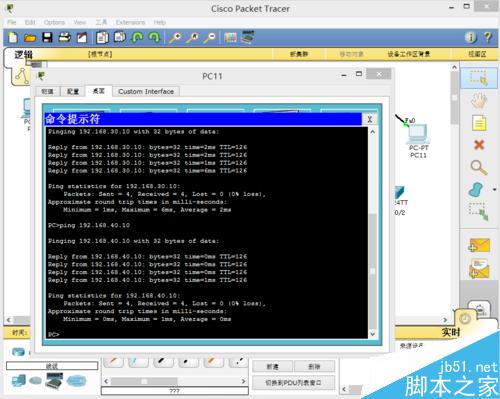Create a new file from toolbar
Image resolution: width=500 pixels, height=399 pixels.
13,37
